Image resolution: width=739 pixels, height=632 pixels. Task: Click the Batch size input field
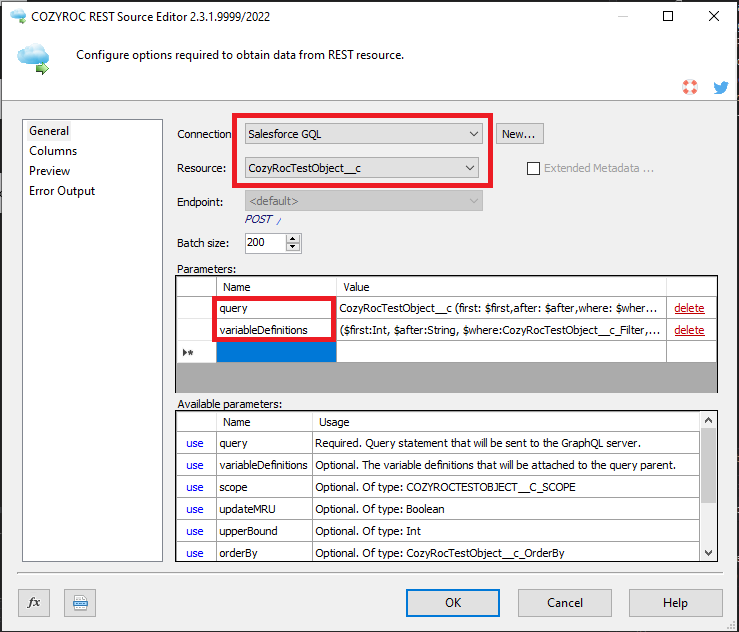(264, 243)
